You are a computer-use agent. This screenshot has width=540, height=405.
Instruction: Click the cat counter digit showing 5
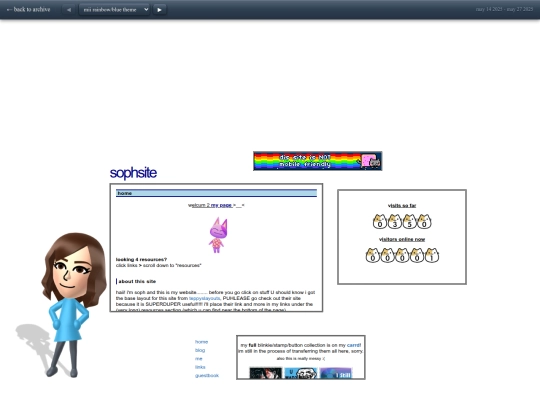coord(409,221)
